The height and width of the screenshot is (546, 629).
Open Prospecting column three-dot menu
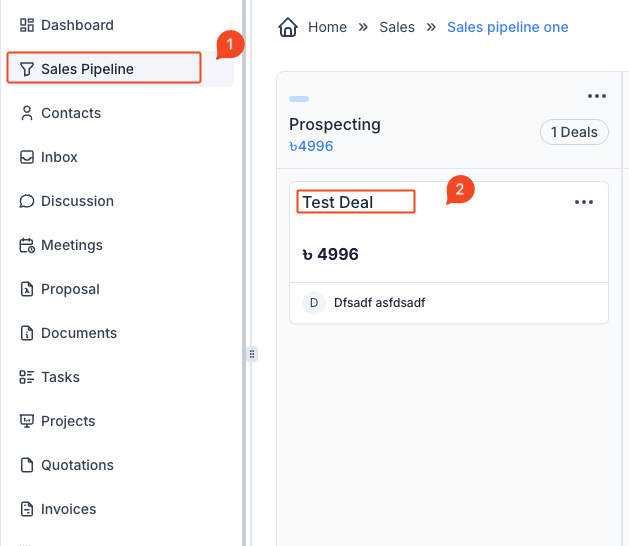[x=597, y=96]
